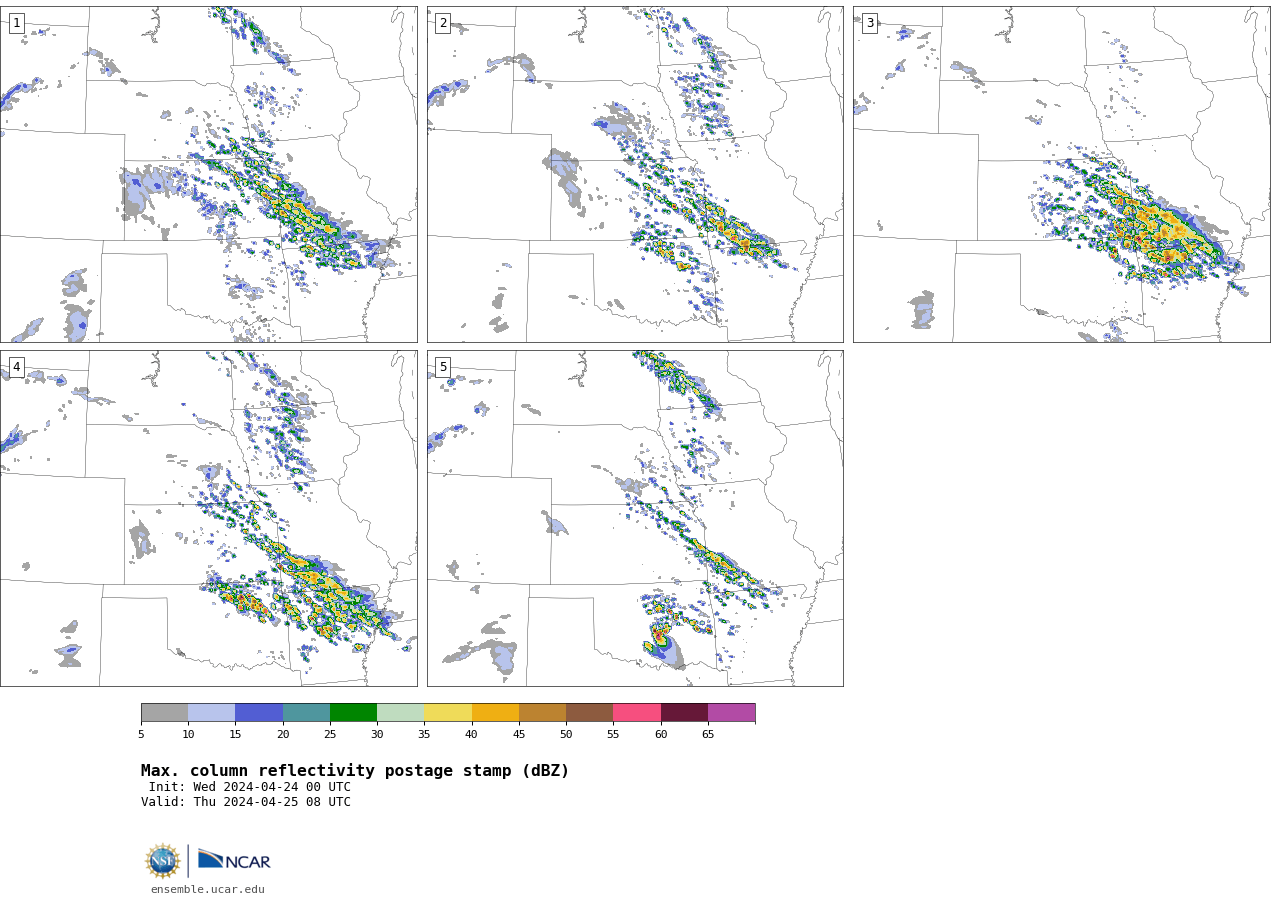The width and height of the screenshot is (1280, 901).
Task: Click the pale green 30-35 dBZ swatch
Action: [x=400, y=713]
